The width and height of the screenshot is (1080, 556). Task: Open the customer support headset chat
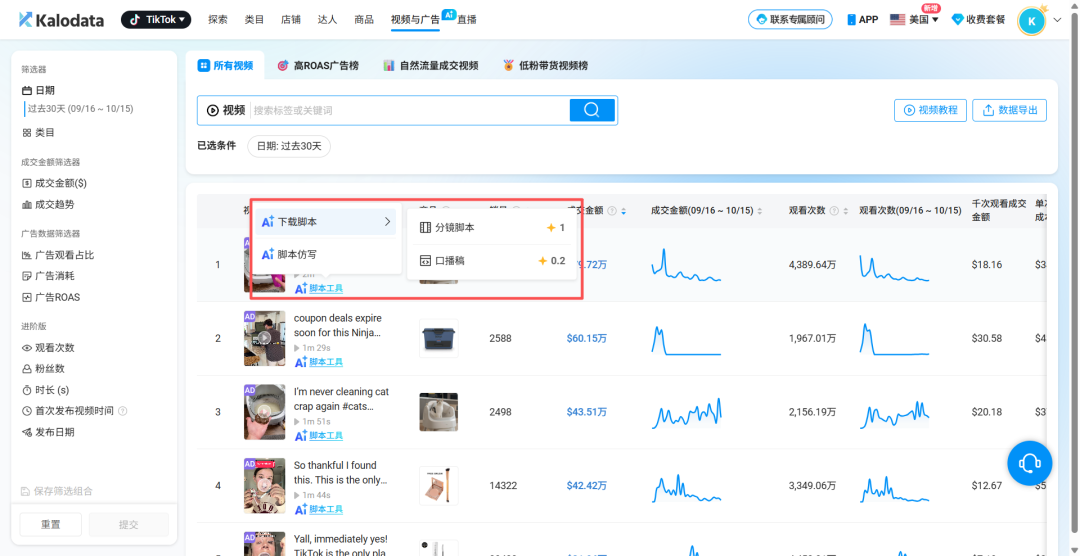coord(1030,463)
